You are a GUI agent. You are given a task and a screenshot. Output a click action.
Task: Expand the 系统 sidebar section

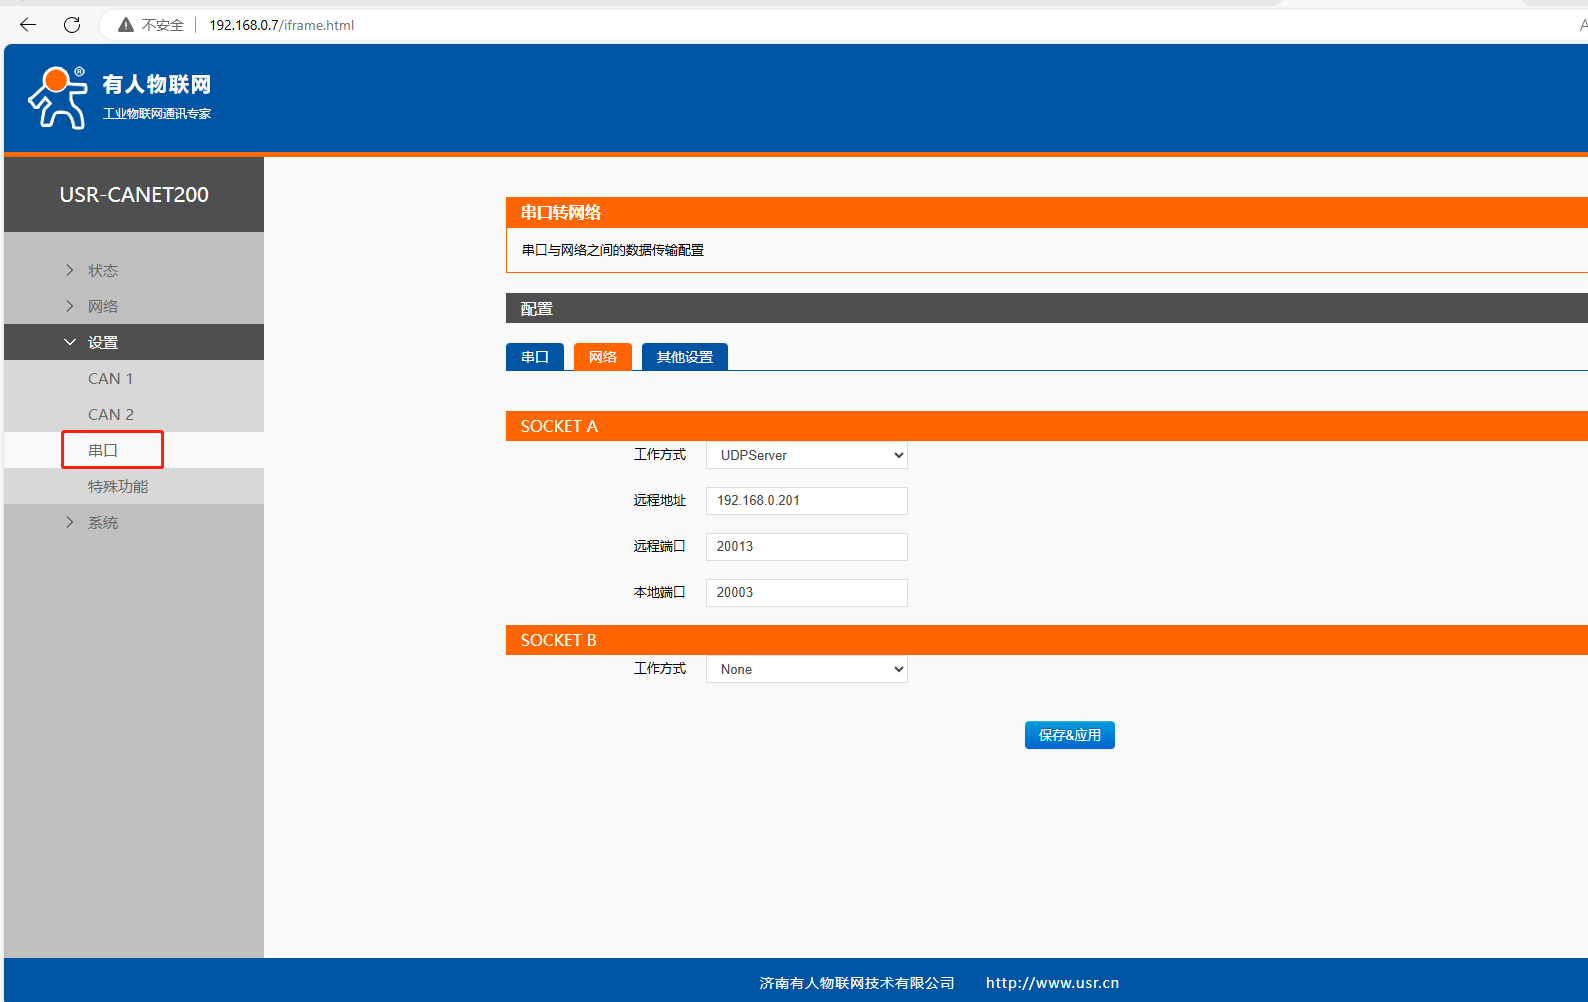coord(102,522)
